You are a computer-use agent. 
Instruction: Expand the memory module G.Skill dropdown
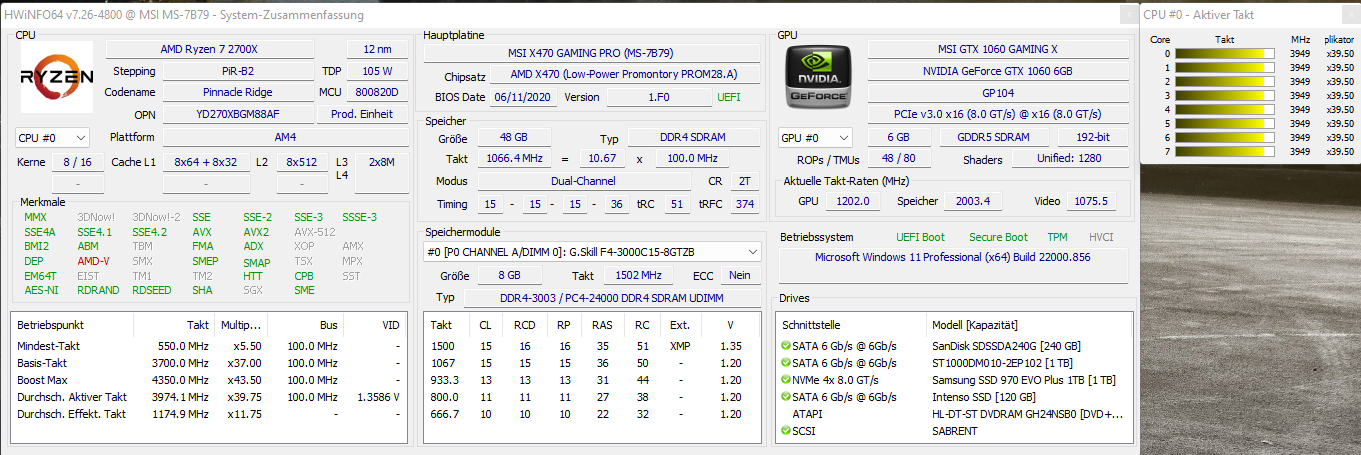592,251
